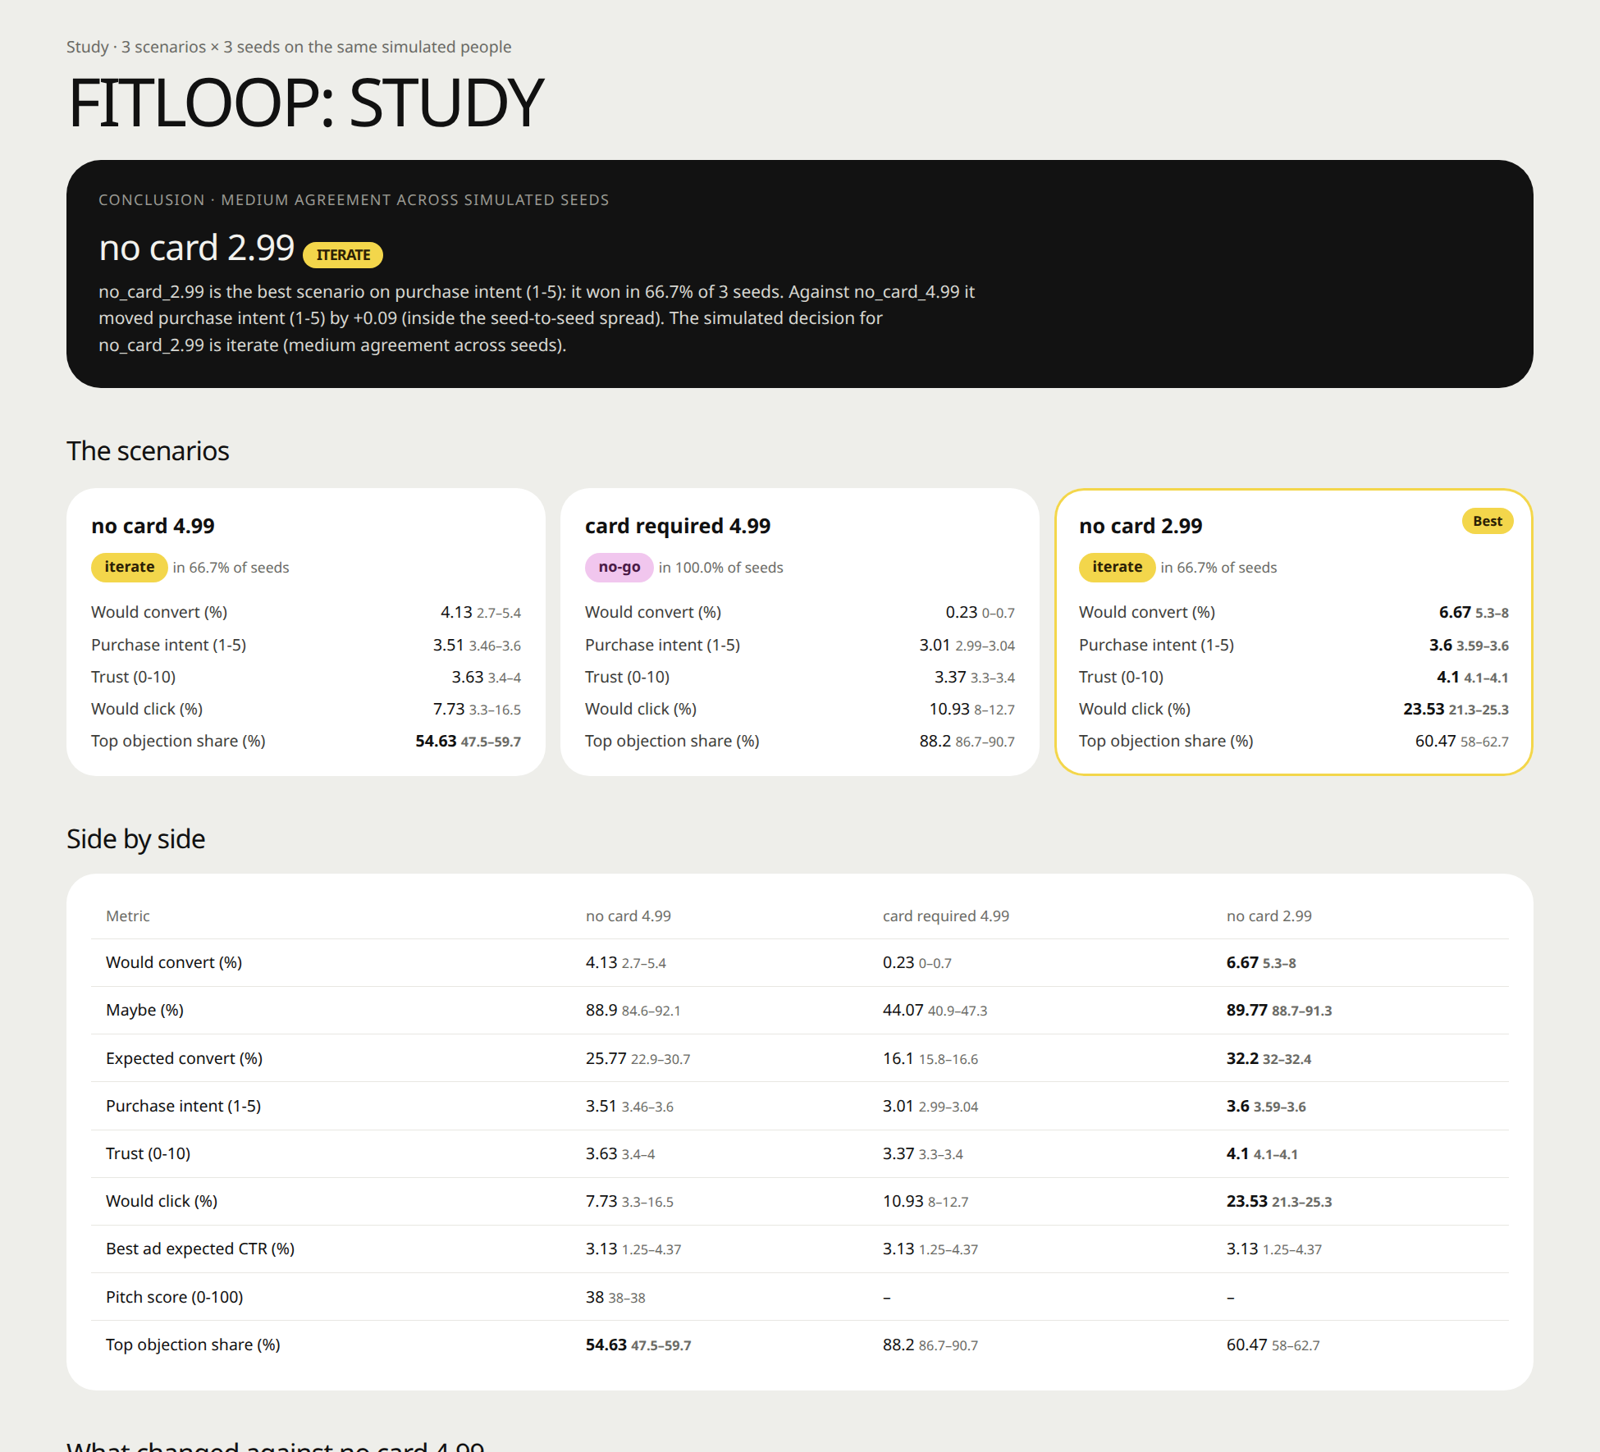1600x1452 pixels.
Task: Click 'in 100.0% of seeds' text
Action: (x=721, y=568)
